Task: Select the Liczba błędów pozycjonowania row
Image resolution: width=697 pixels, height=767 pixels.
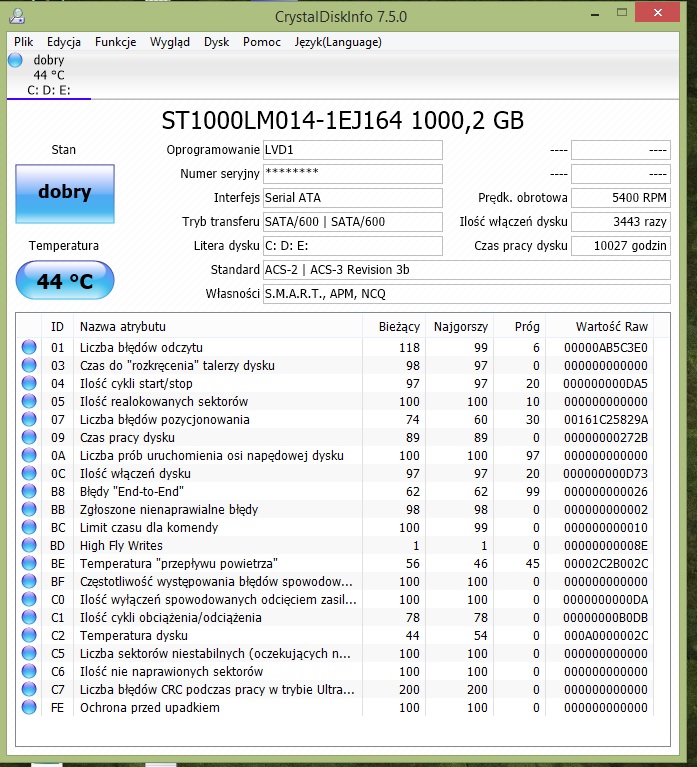Action: (337, 420)
